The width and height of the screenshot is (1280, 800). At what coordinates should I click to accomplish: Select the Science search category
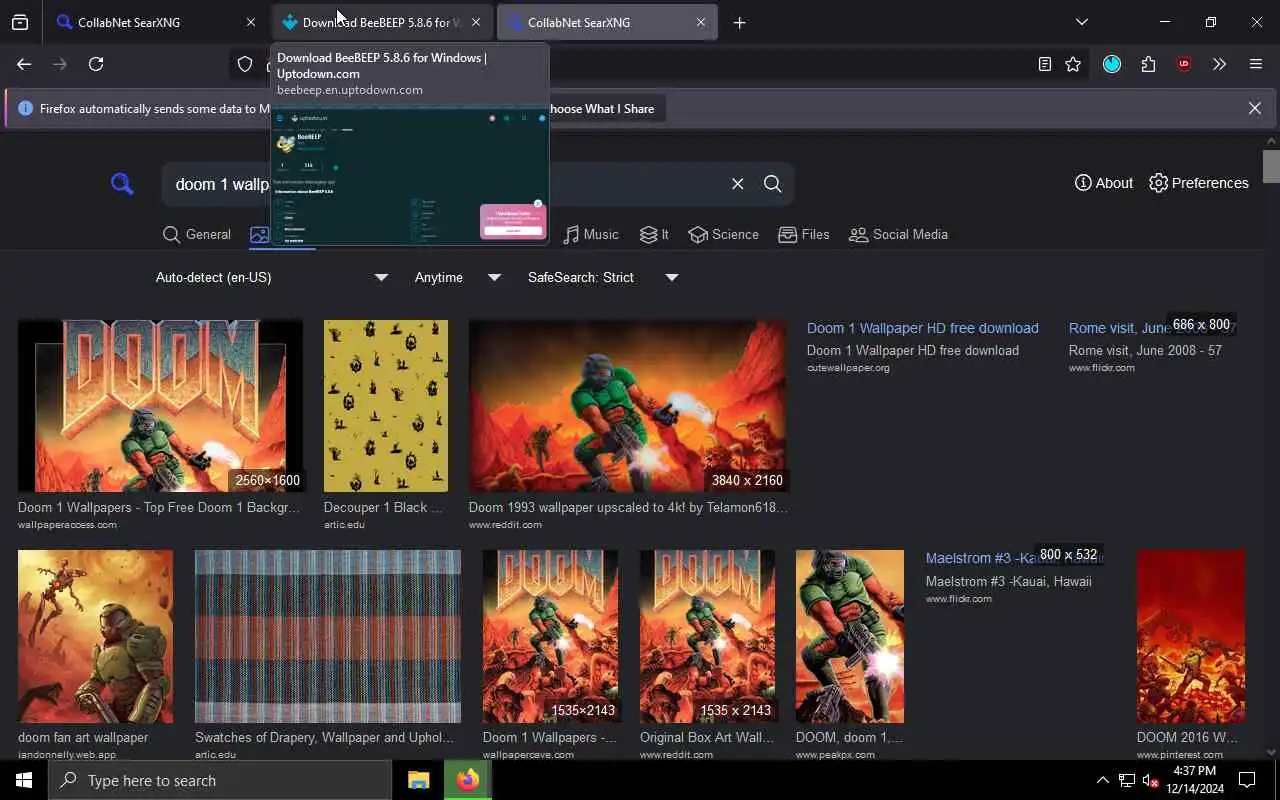(723, 234)
